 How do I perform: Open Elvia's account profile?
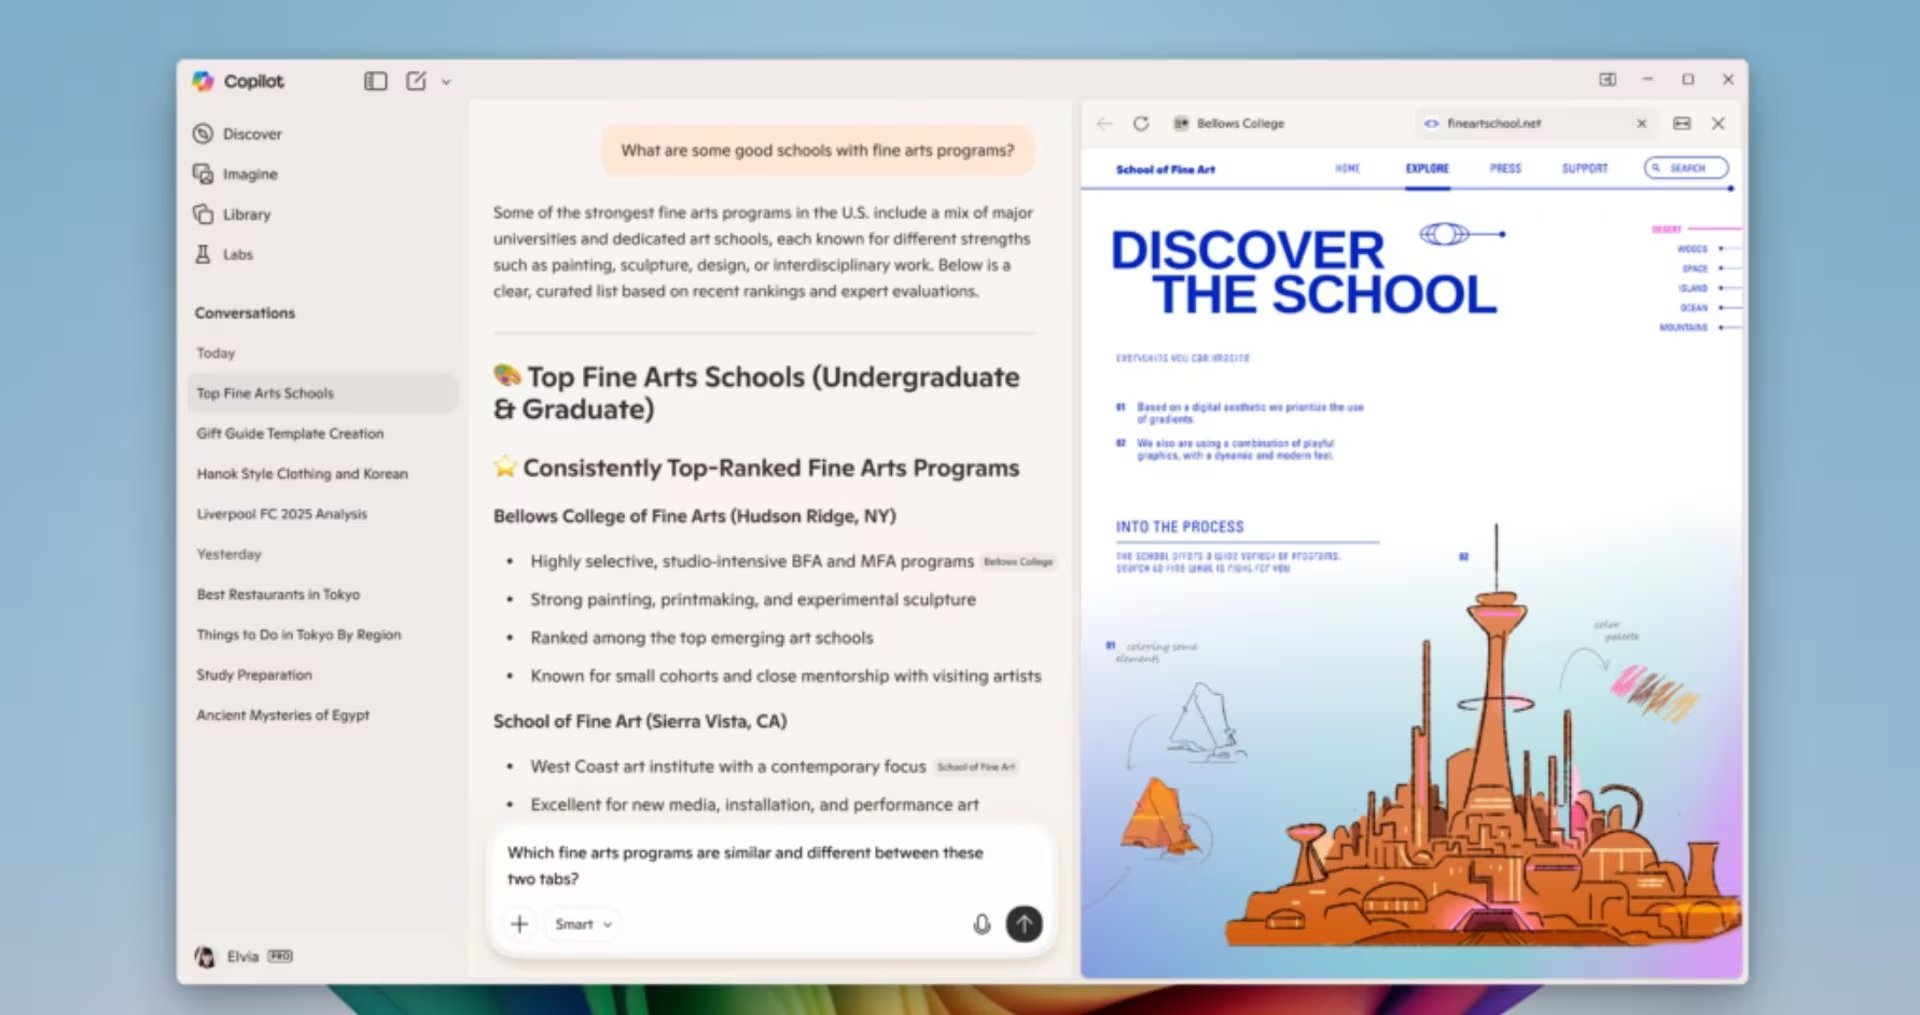tap(243, 956)
